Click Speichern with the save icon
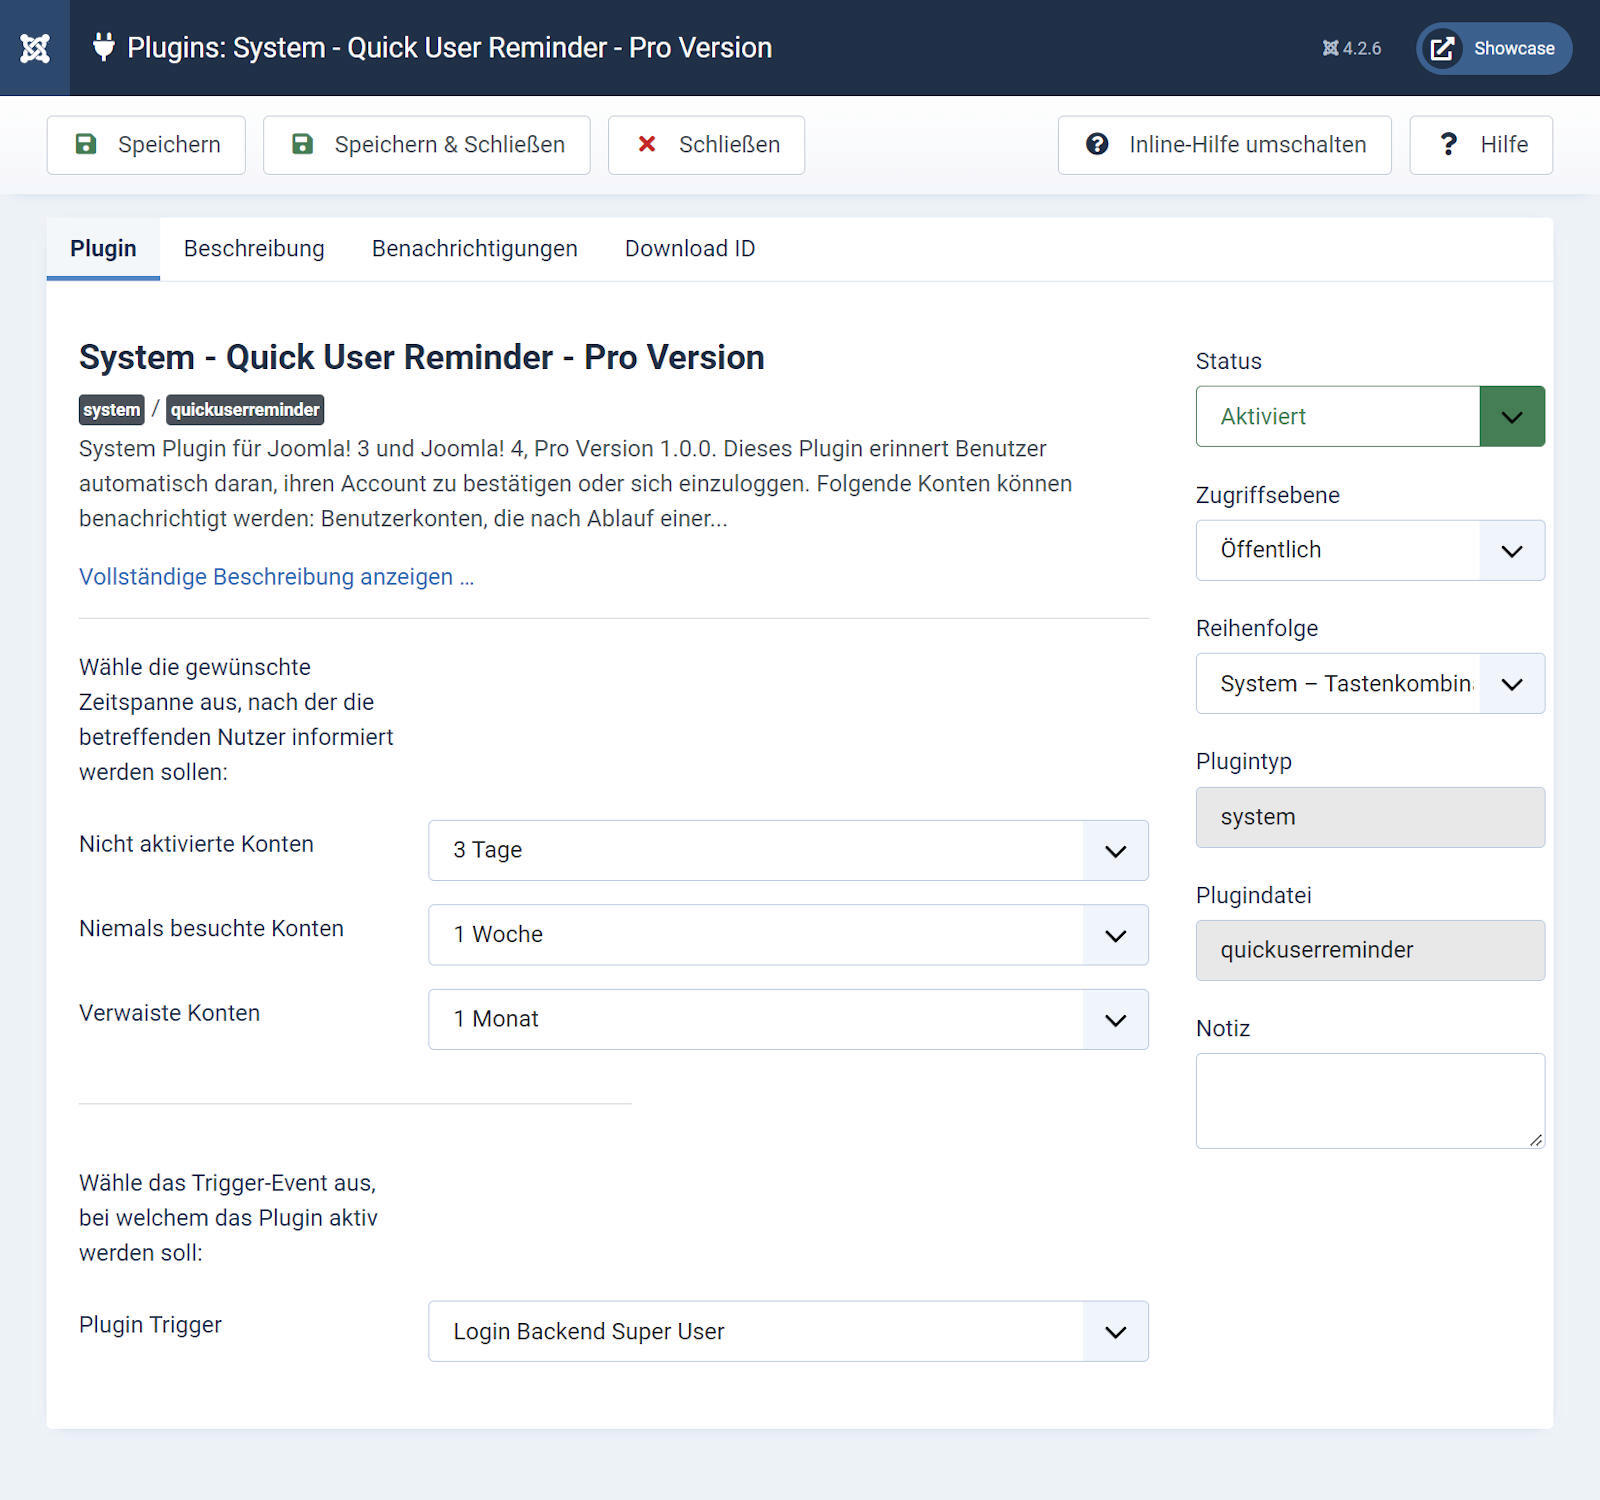Image resolution: width=1600 pixels, height=1500 pixels. point(146,145)
